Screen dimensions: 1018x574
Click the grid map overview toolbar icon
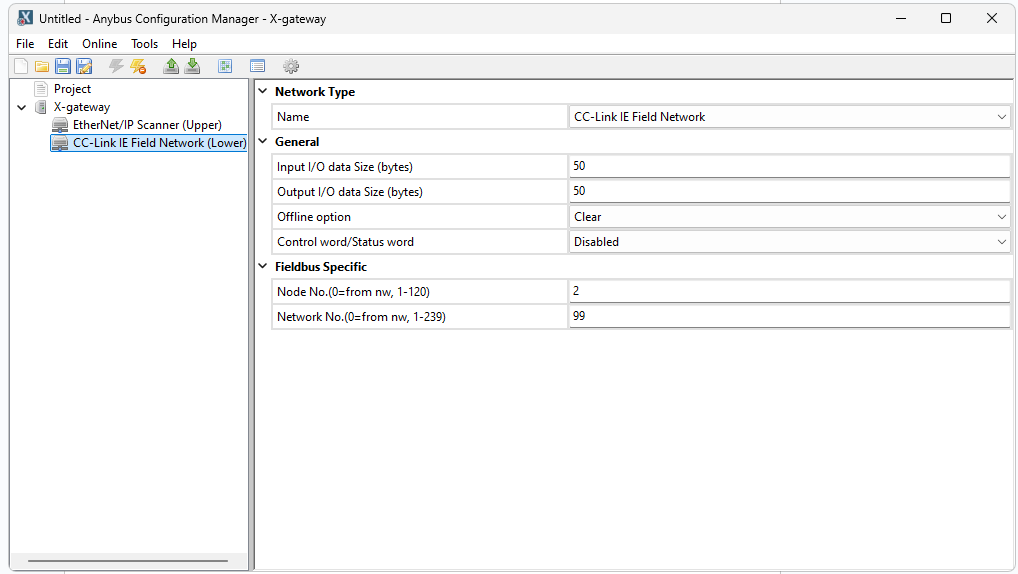(225, 66)
